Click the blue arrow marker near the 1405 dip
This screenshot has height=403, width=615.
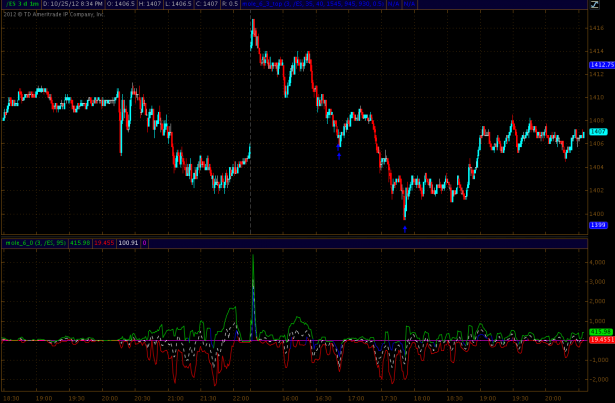[339, 155]
